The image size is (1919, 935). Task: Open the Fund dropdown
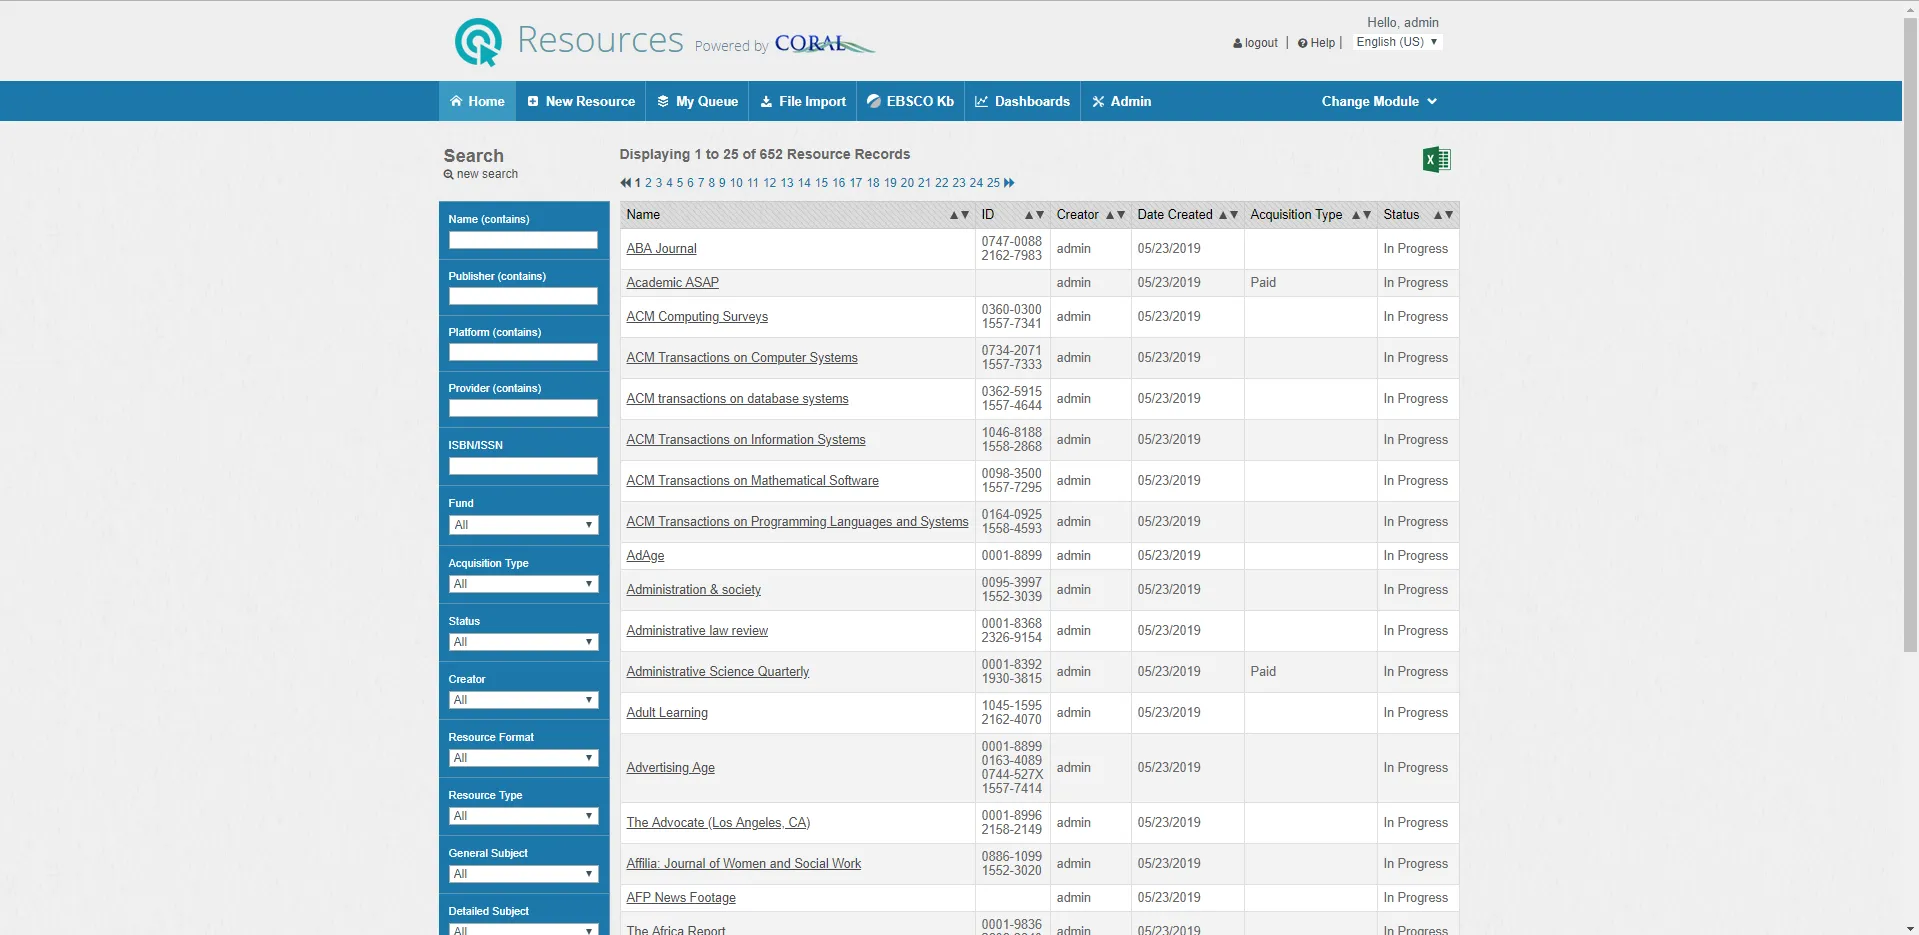tap(523, 525)
